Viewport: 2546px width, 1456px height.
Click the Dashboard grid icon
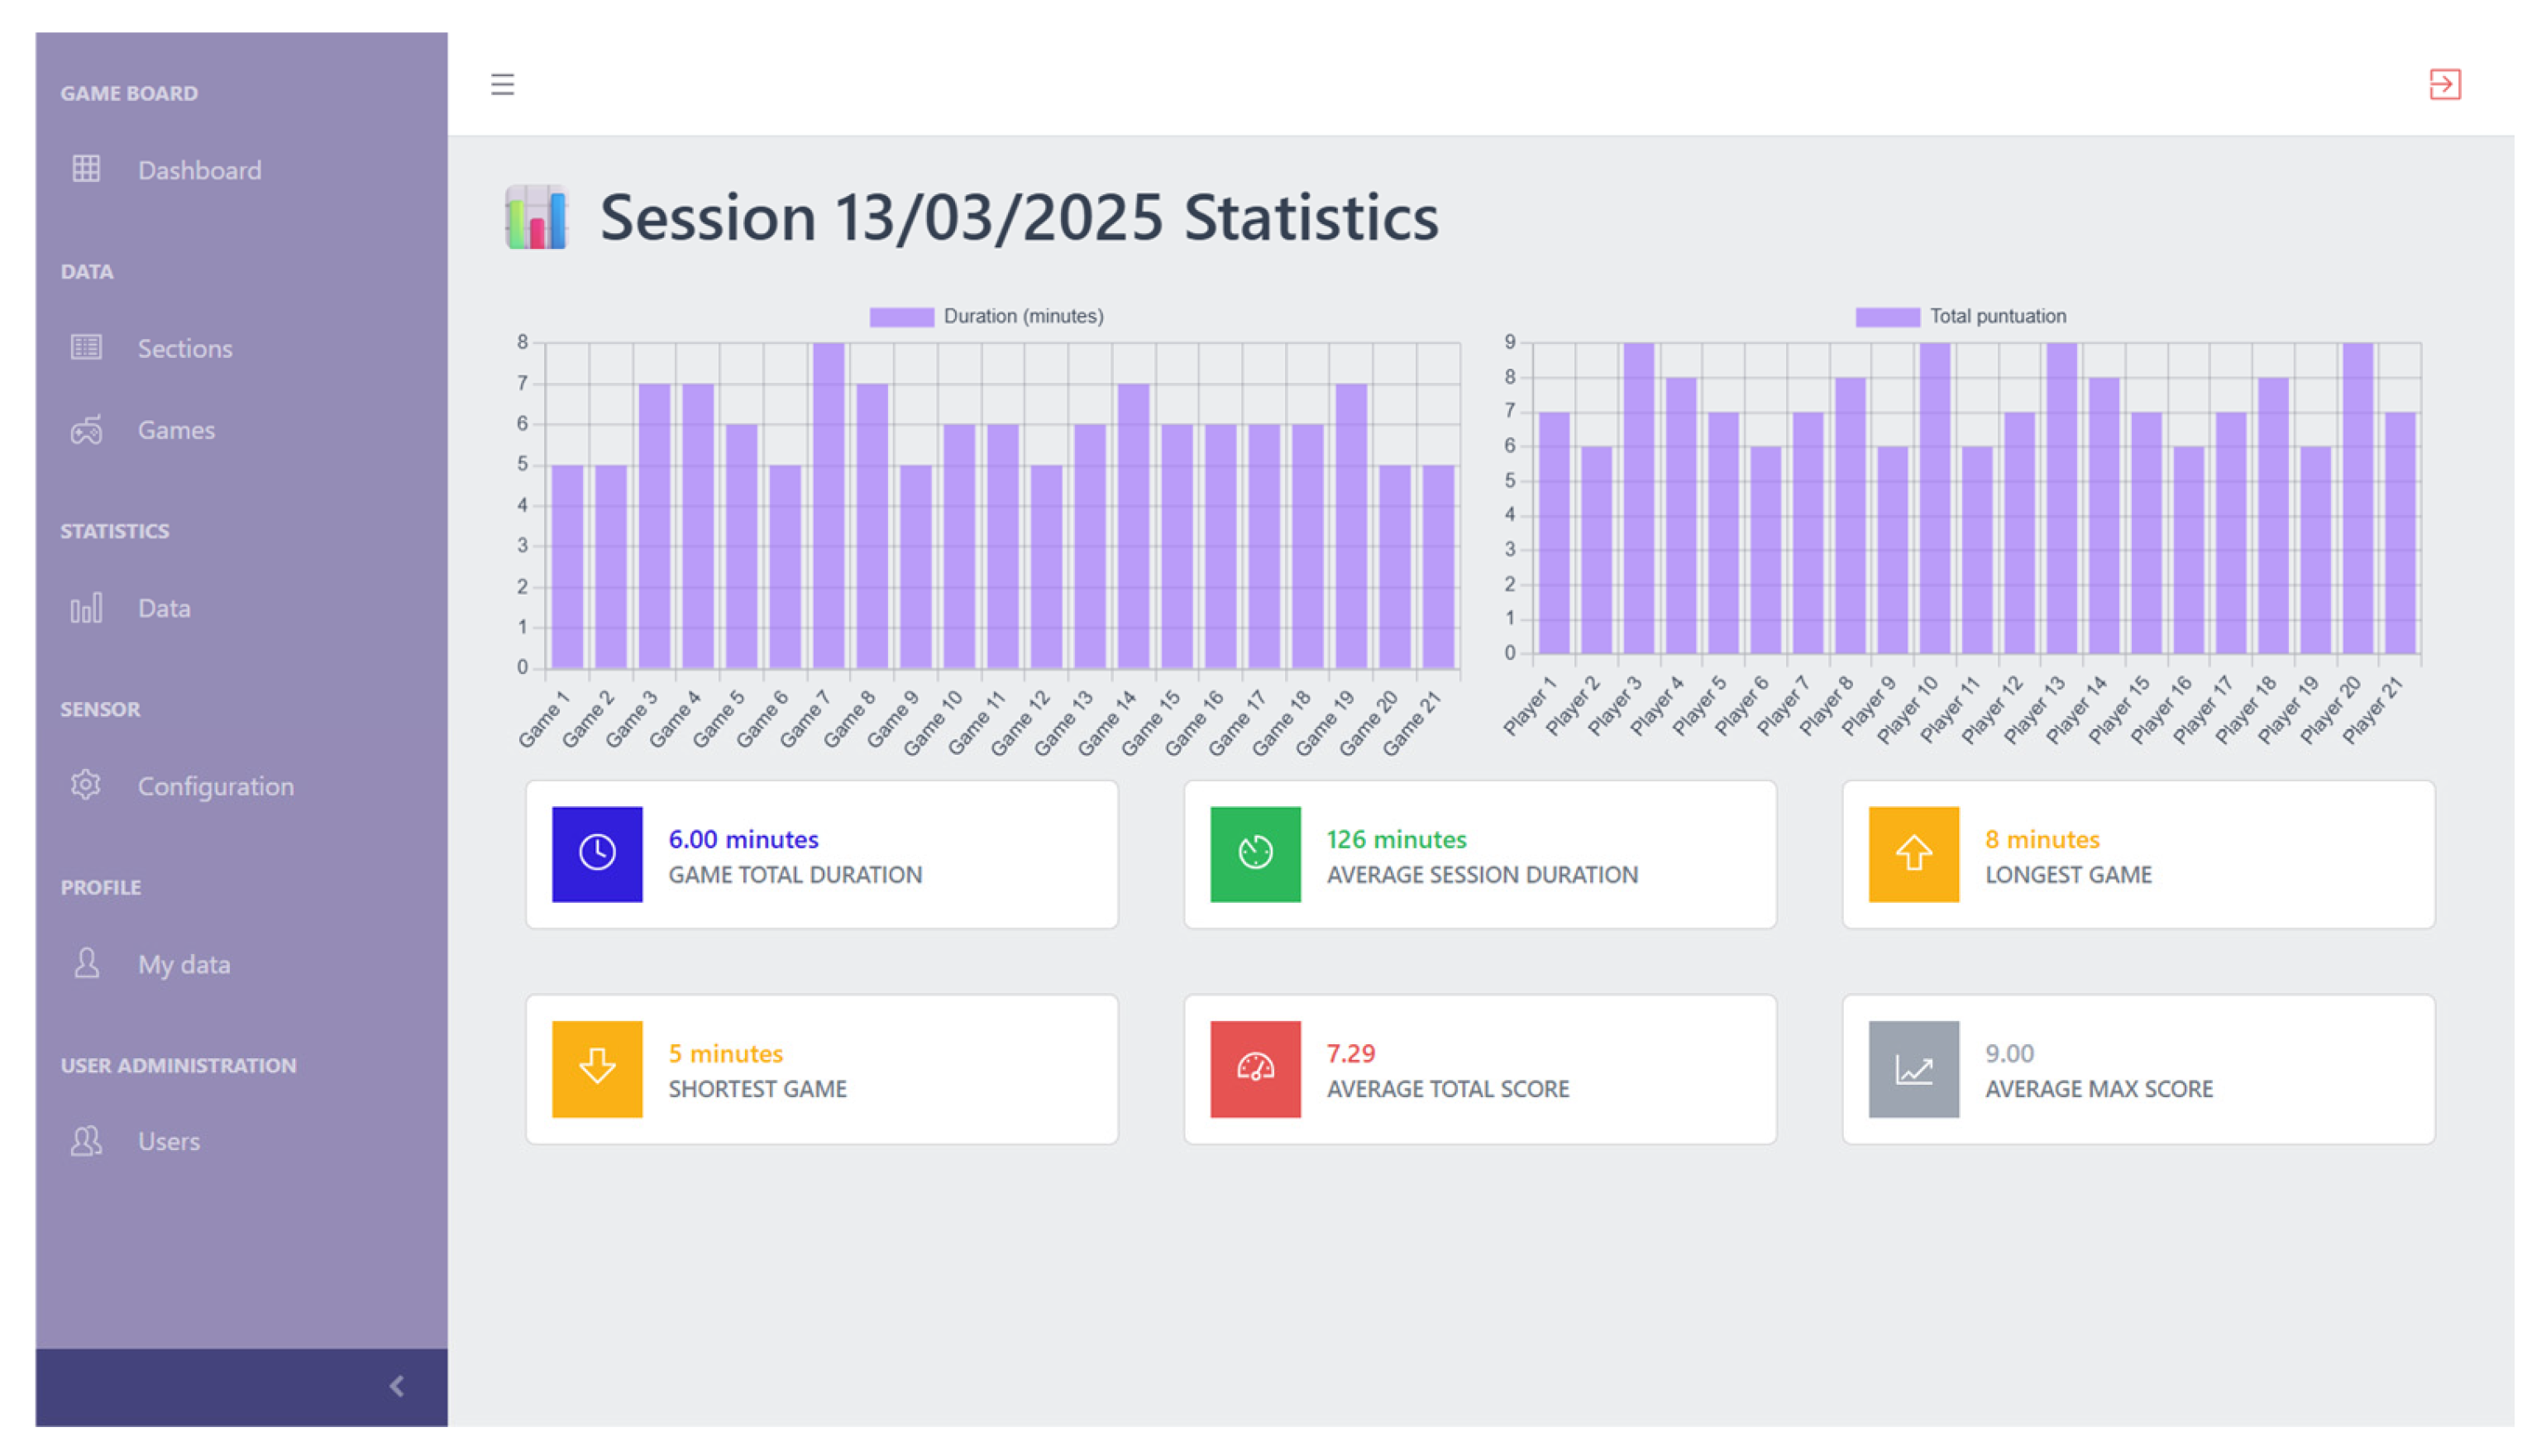pos(86,169)
